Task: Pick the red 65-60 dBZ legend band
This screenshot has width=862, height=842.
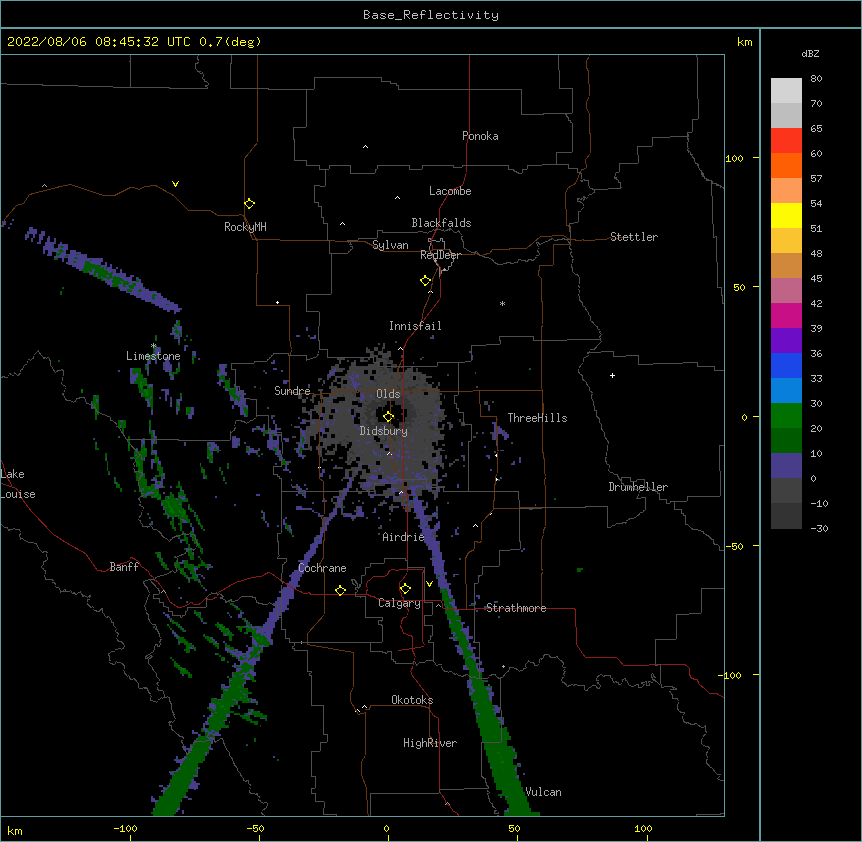Action: coord(786,140)
